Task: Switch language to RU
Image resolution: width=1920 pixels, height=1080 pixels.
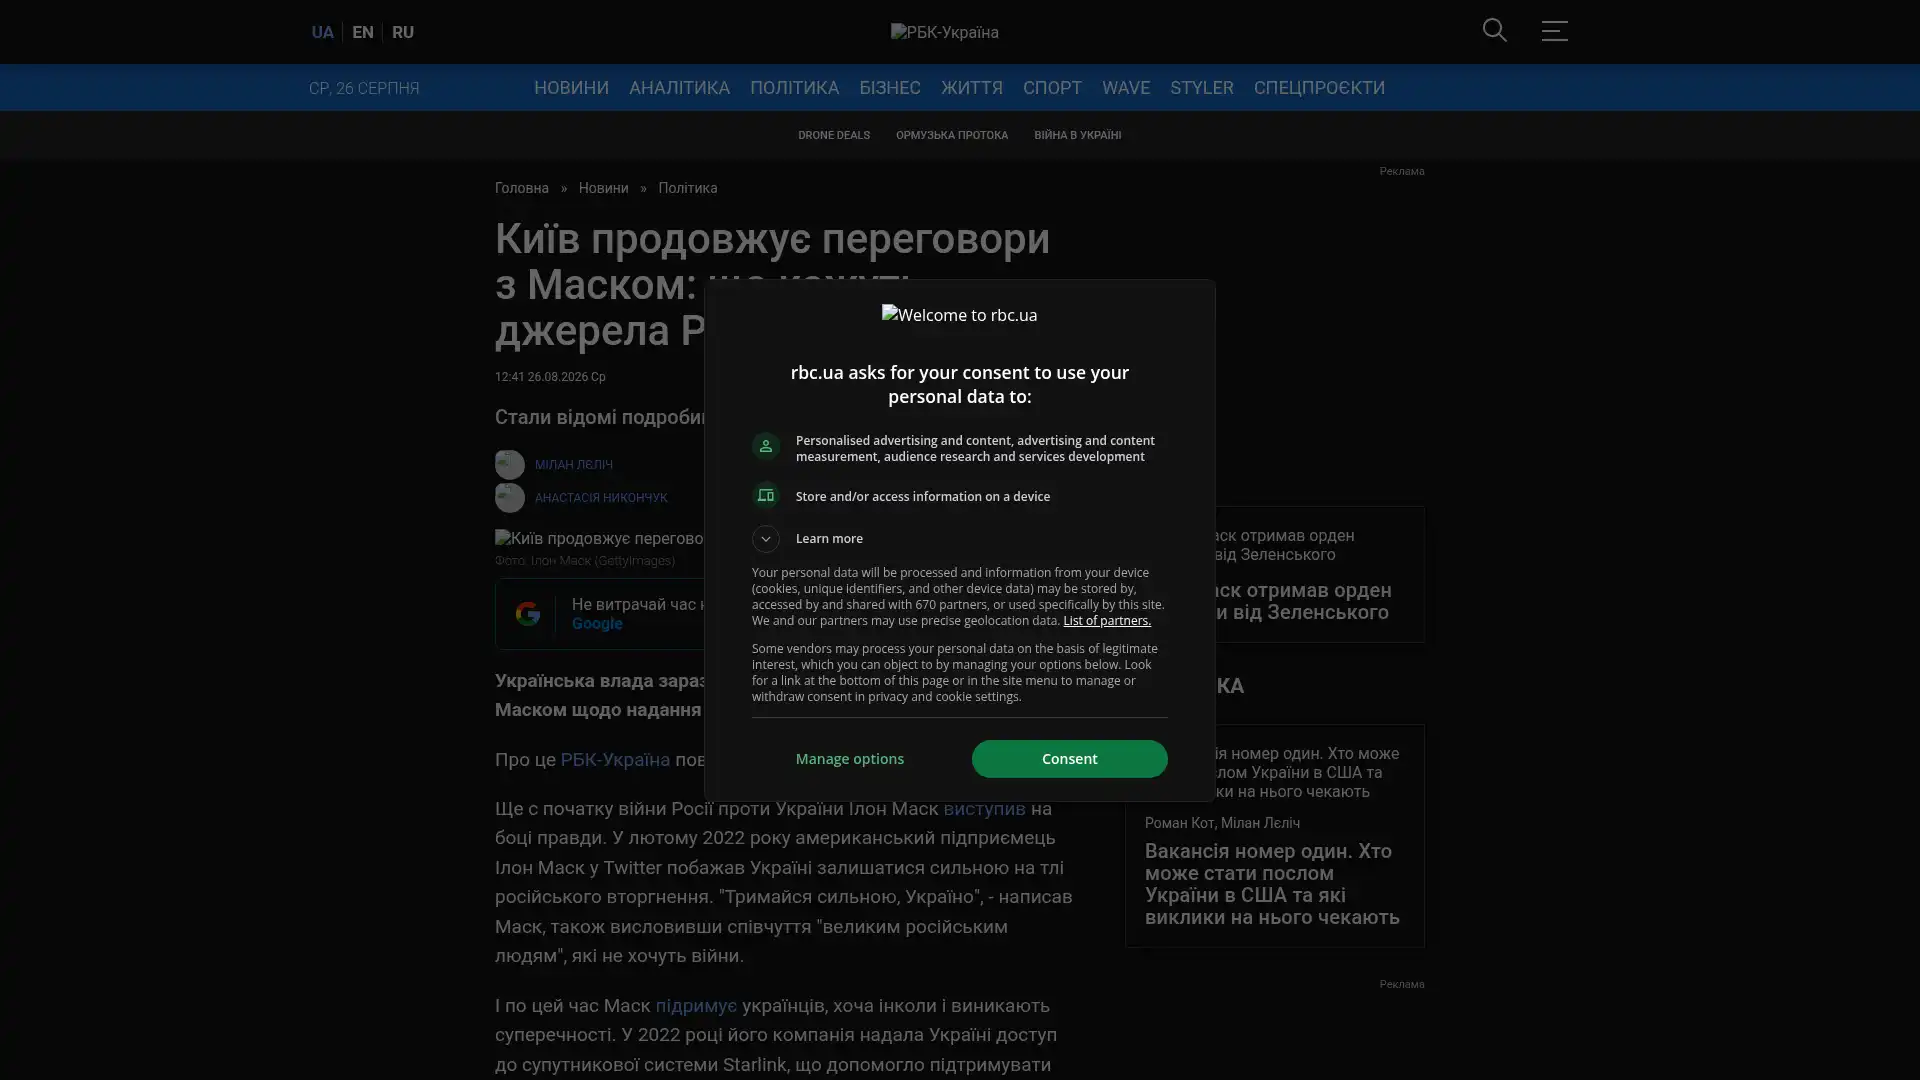Action: tap(403, 32)
